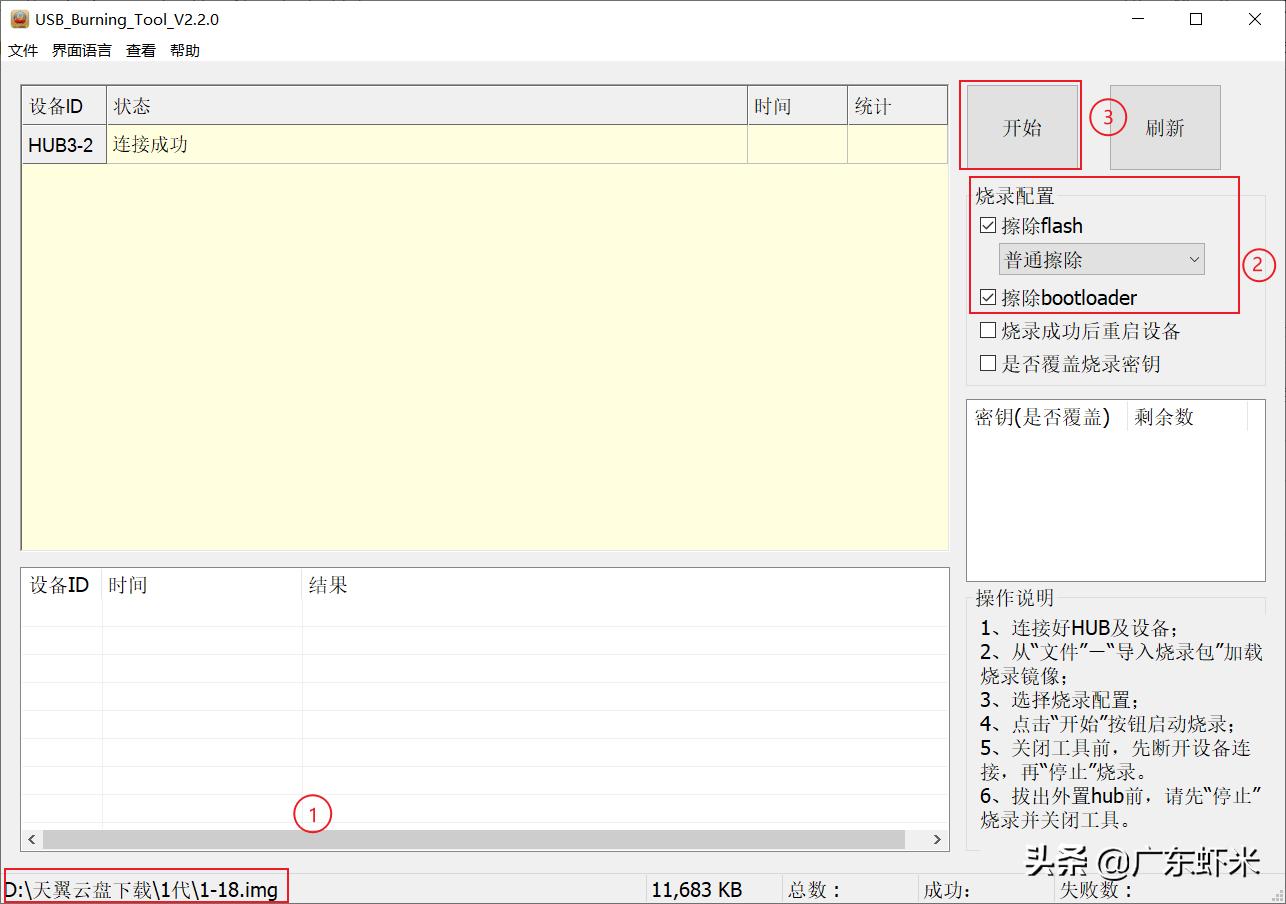This screenshot has width=1286, height=904.
Task: Click the horizontal scrollbar right arrow
Action: pos(936,840)
